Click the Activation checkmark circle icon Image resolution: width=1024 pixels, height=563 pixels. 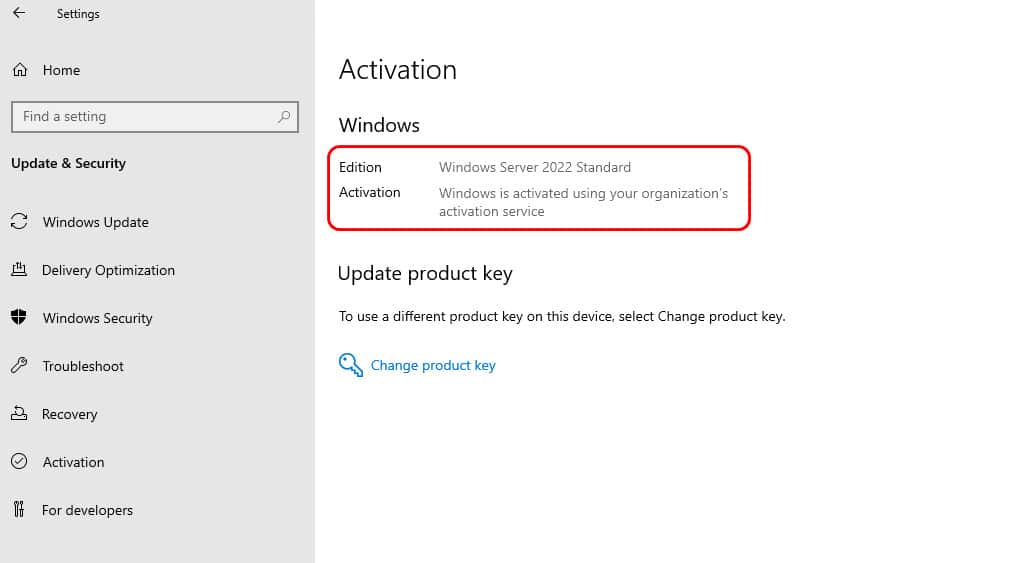19,461
